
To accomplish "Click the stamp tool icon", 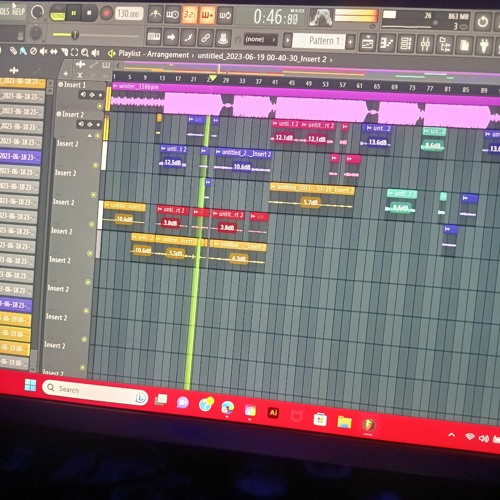I will (x=223, y=39).
